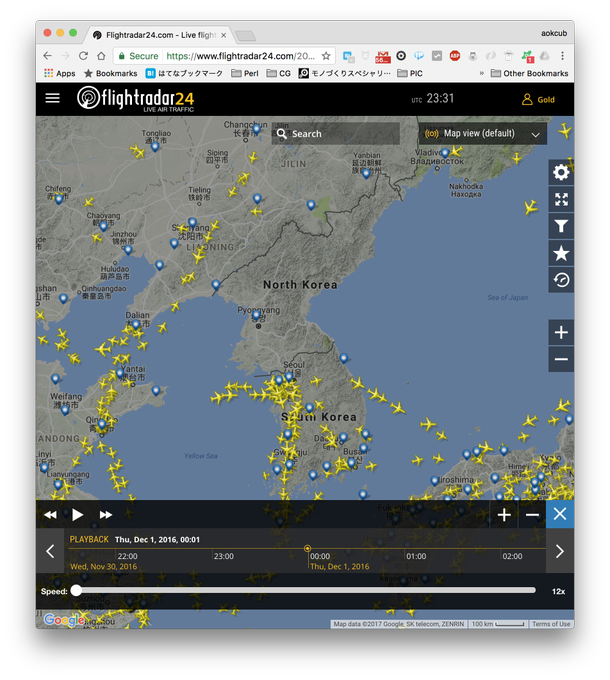The width and height of the screenshot is (610, 680).
Task: Open map settings gear
Action: [561, 172]
